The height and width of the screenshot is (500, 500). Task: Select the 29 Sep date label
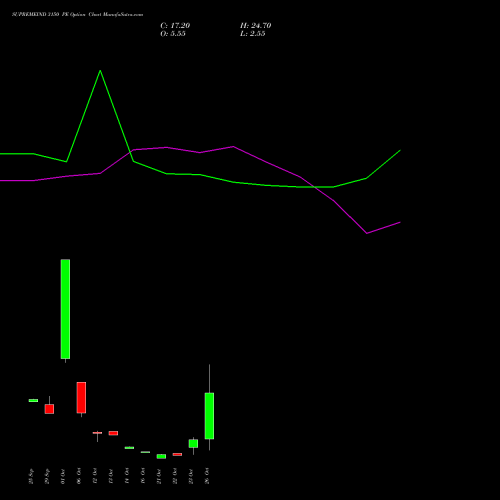47,476
